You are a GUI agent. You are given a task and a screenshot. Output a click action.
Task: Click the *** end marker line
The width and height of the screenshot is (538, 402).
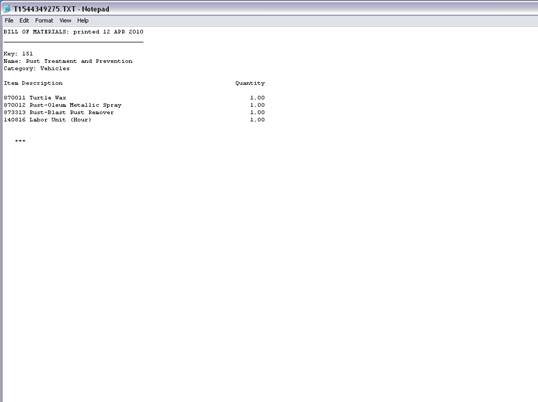coord(20,141)
